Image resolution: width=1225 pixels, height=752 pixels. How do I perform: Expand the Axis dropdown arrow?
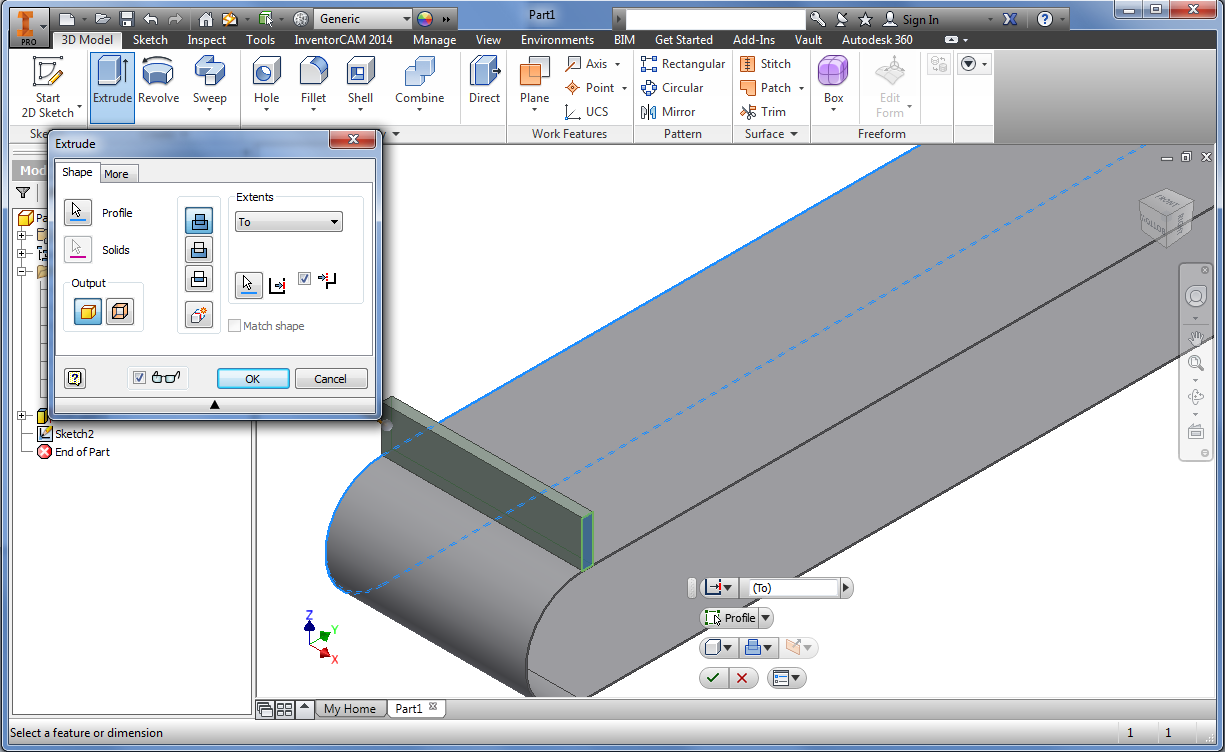[618, 64]
